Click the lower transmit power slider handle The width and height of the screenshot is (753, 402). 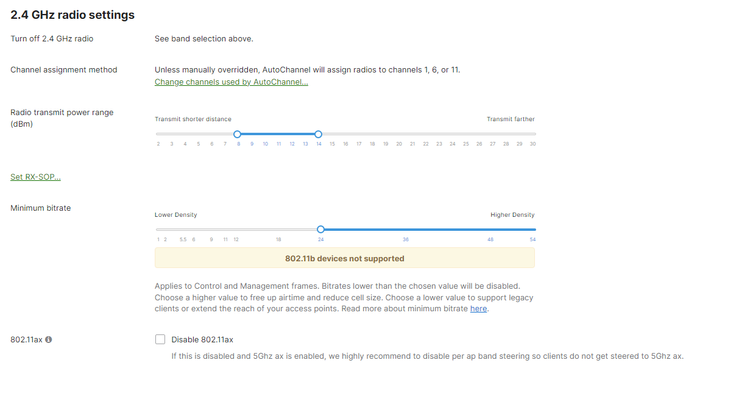(237, 134)
